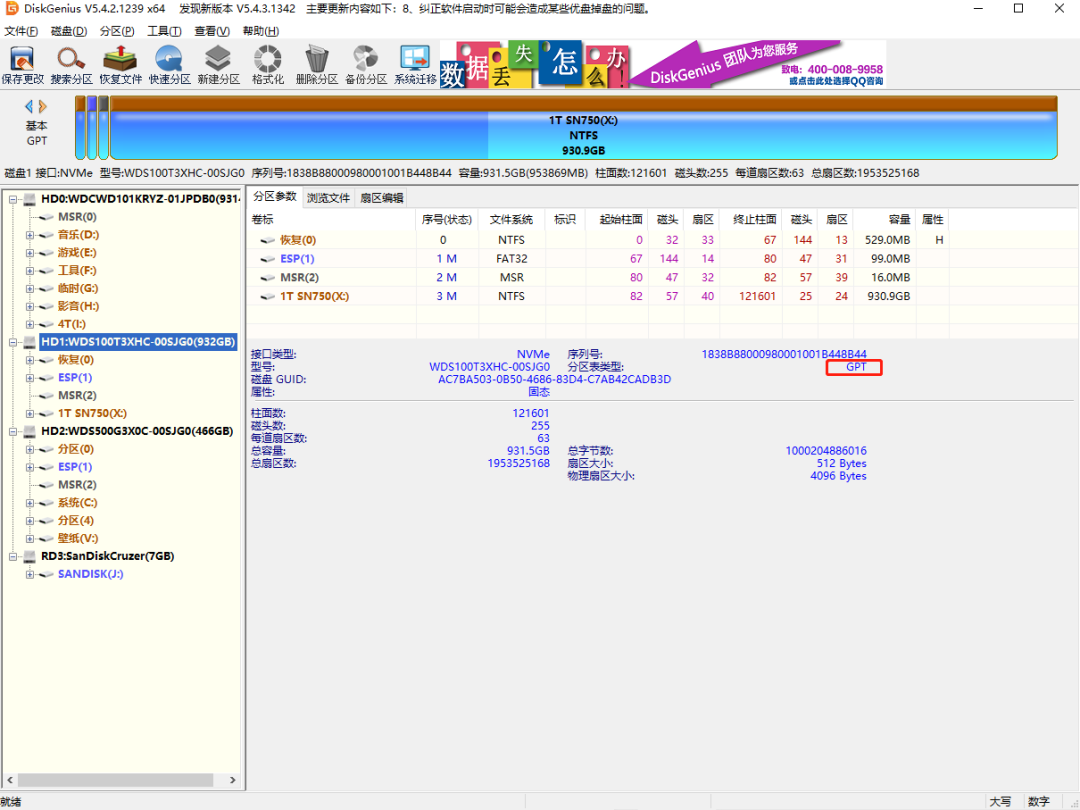Image resolution: width=1080 pixels, height=810 pixels.
Task: Select 1T SN750(X:) in the disk tree
Action: click(x=92, y=413)
